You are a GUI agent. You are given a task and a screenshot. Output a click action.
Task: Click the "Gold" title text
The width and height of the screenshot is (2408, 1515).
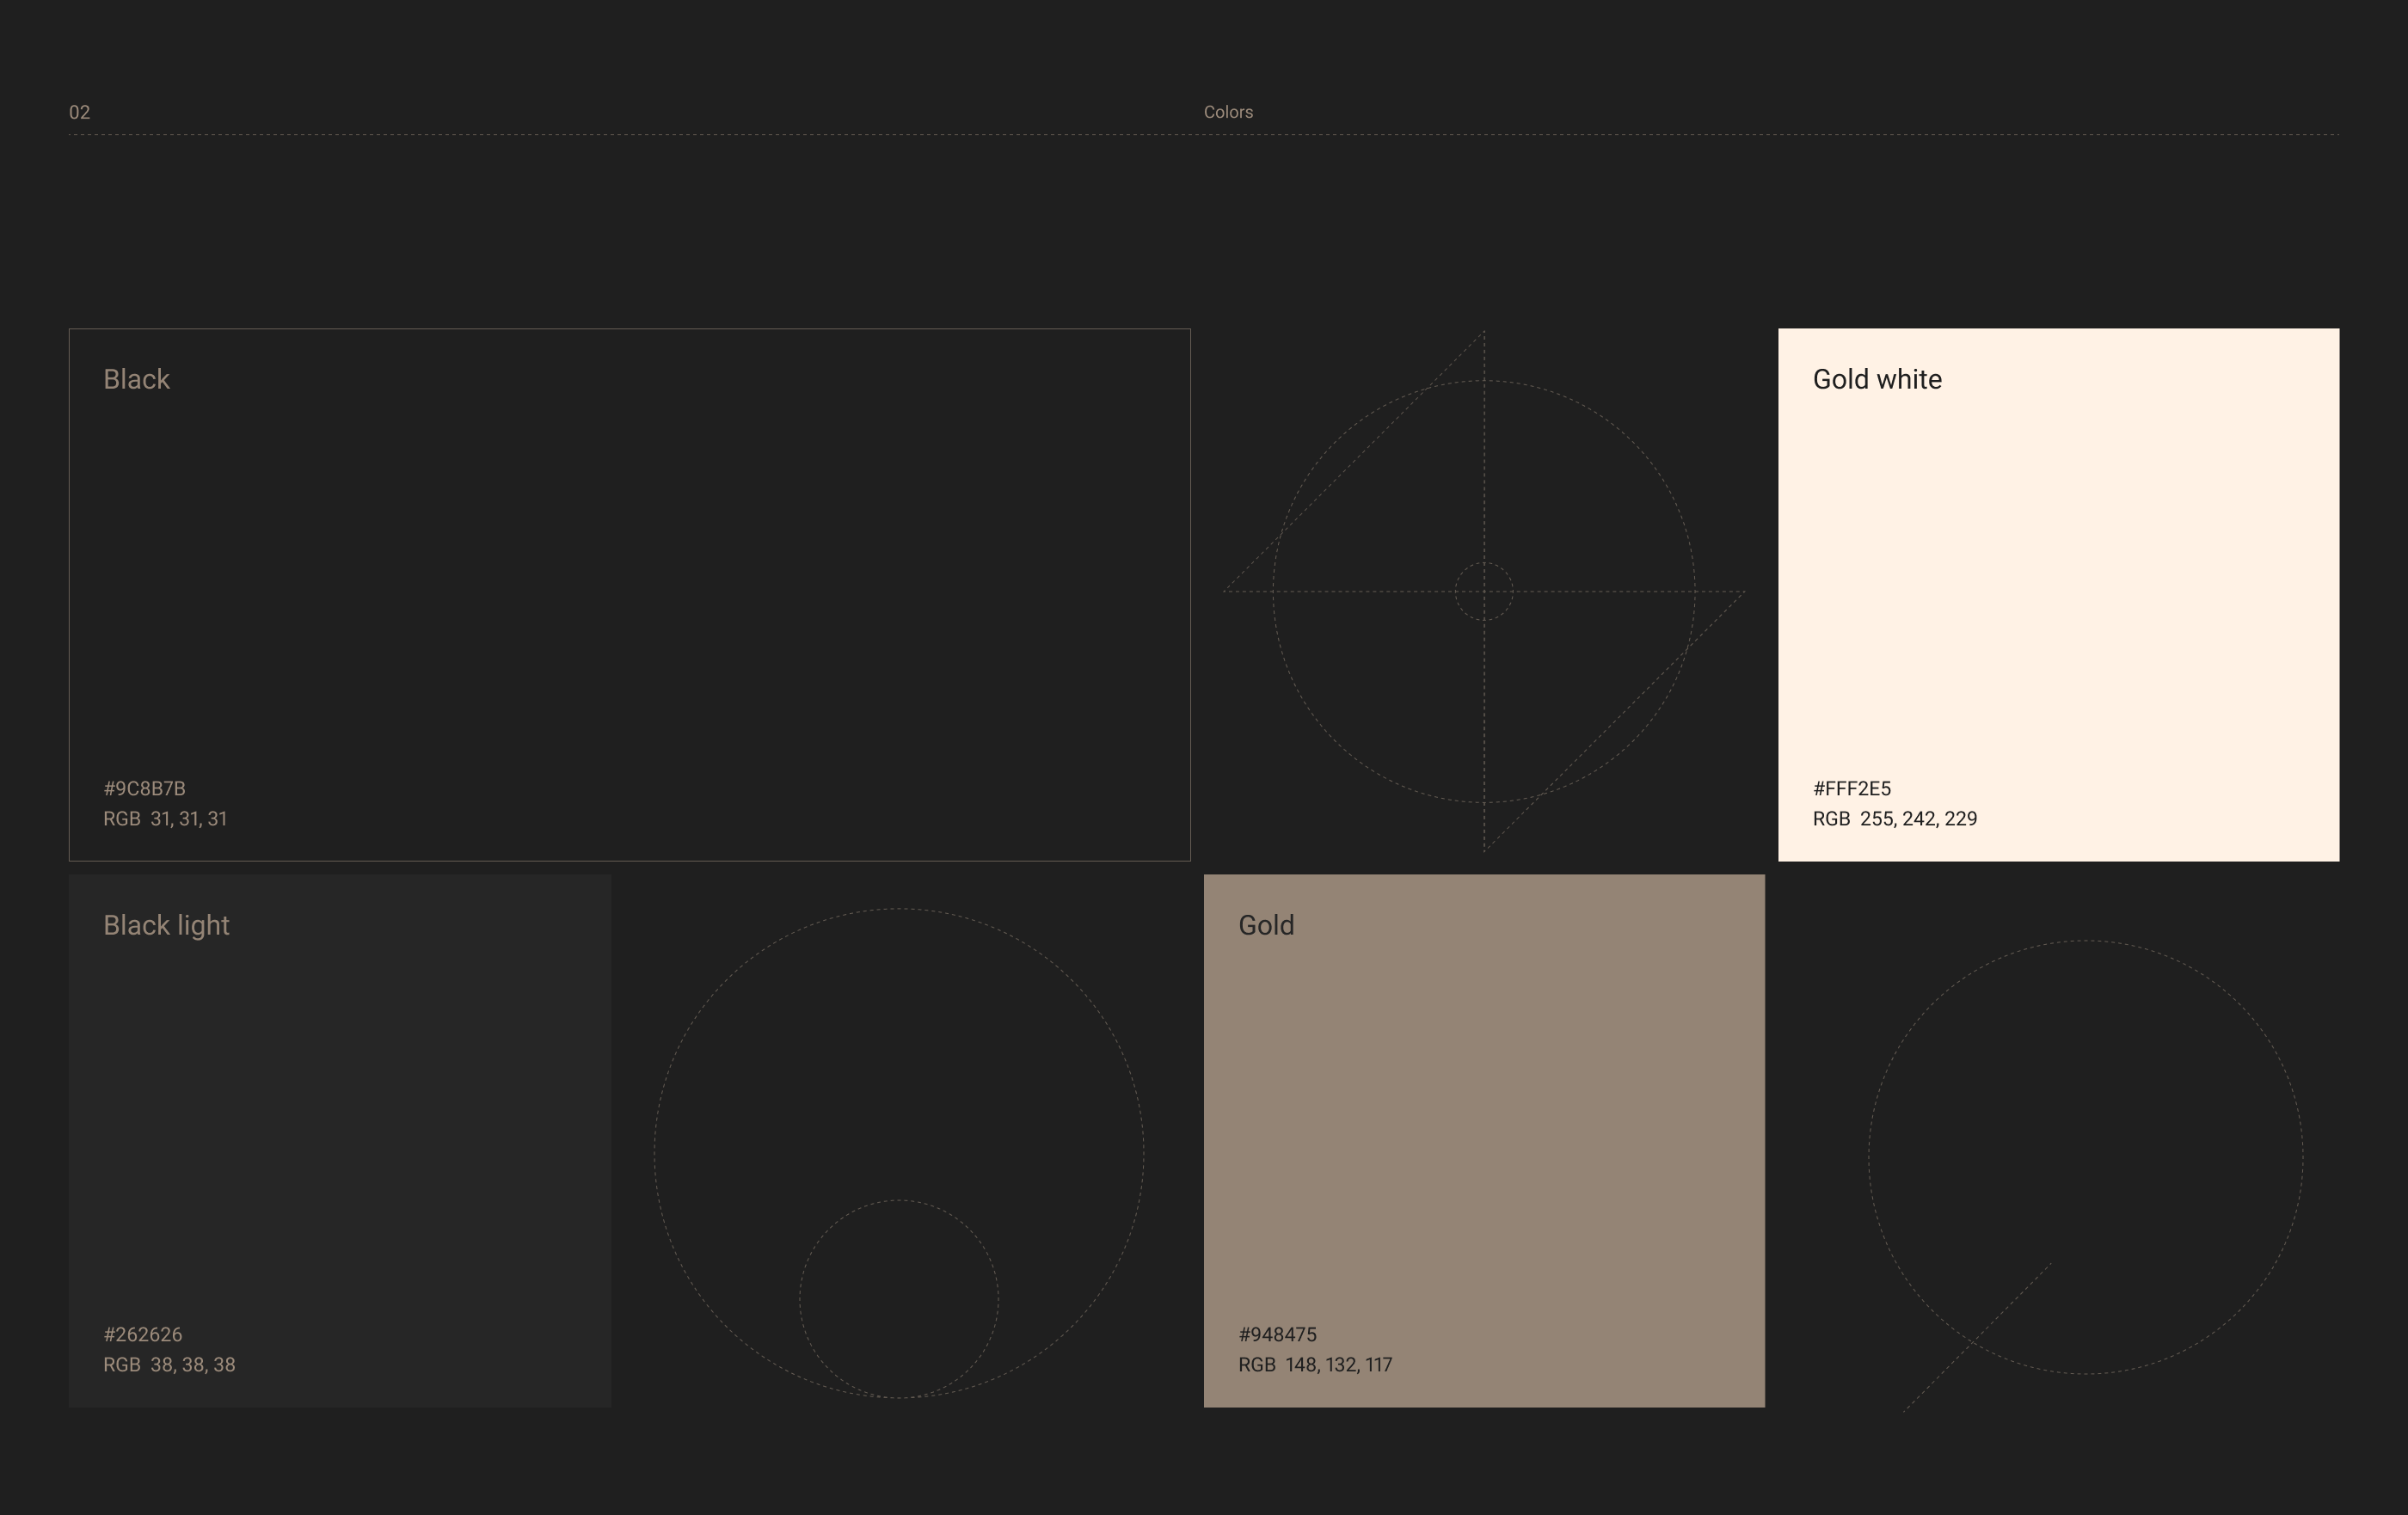[x=1265, y=925]
